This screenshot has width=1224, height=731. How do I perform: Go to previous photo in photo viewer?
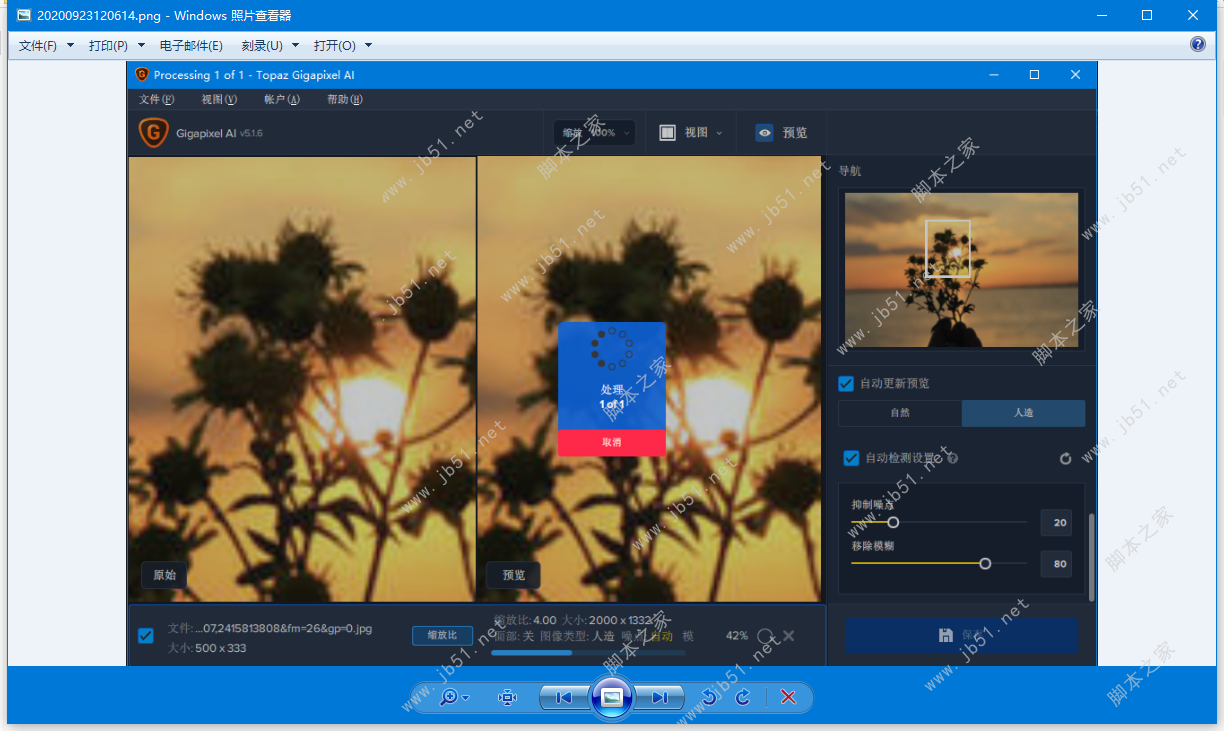(x=563, y=698)
